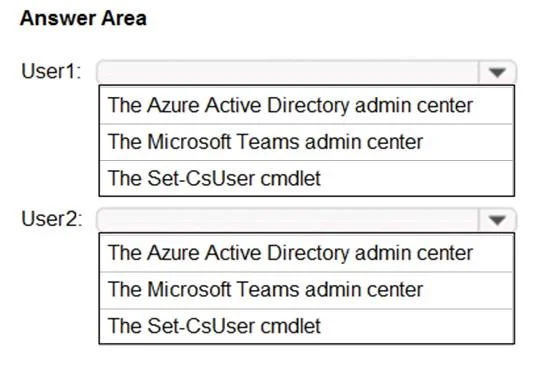Click the User2 combo box field
Screen dimensions: 540x371
pos(306,220)
